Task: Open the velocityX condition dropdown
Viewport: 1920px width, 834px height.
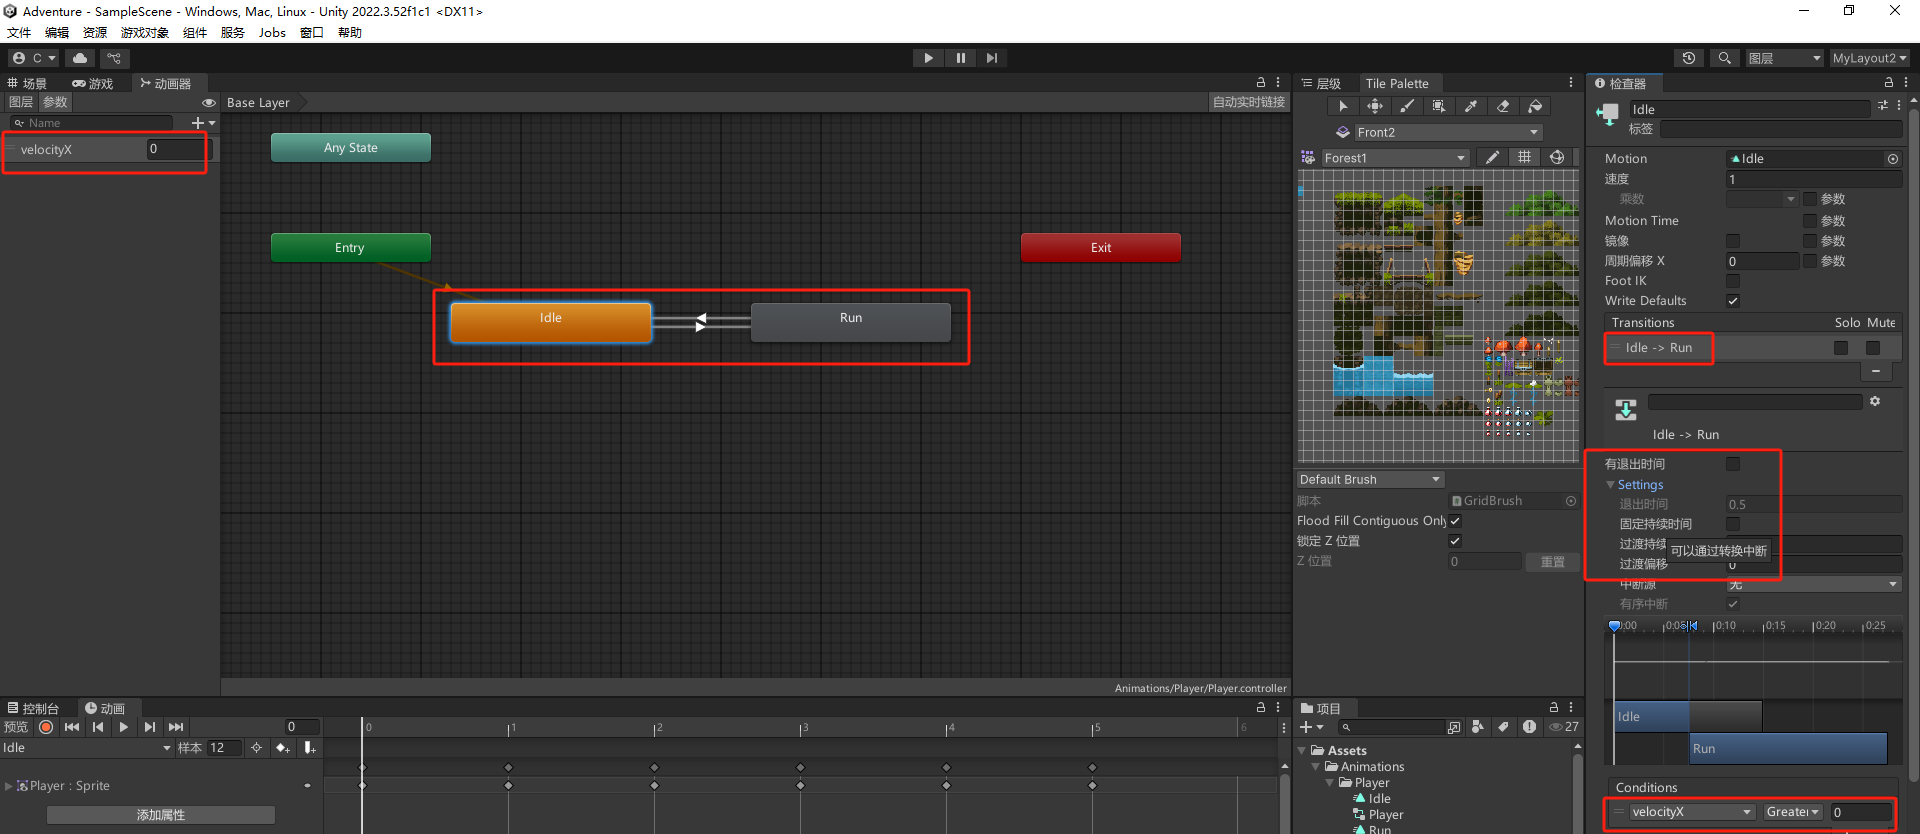Action: point(1691,812)
